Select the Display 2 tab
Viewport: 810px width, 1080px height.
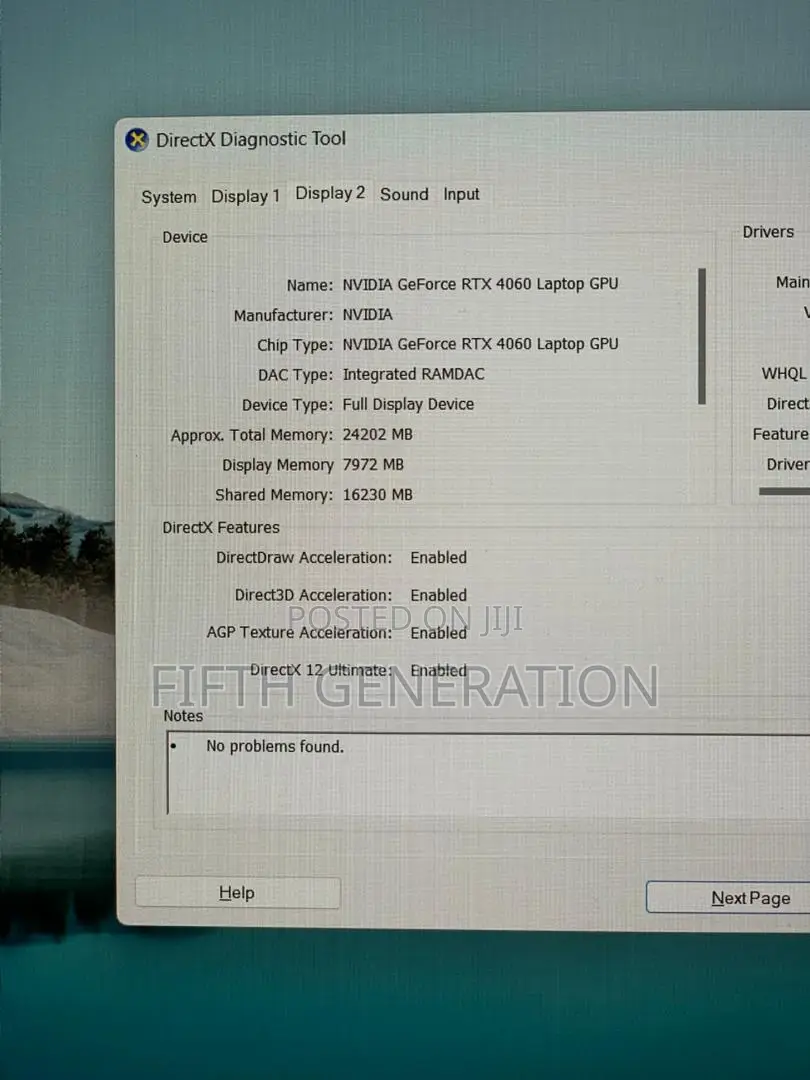click(x=330, y=194)
